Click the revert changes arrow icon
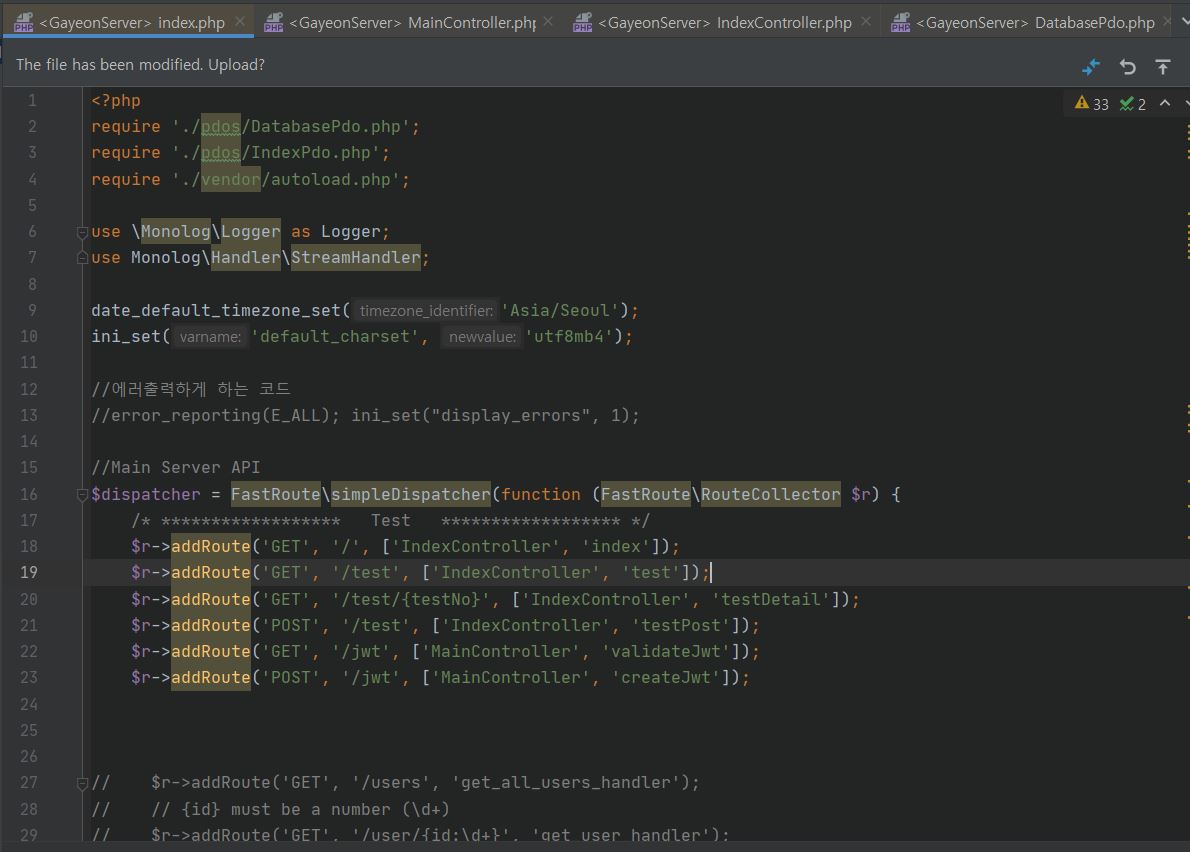This screenshot has width=1190, height=852. [1127, 66]
